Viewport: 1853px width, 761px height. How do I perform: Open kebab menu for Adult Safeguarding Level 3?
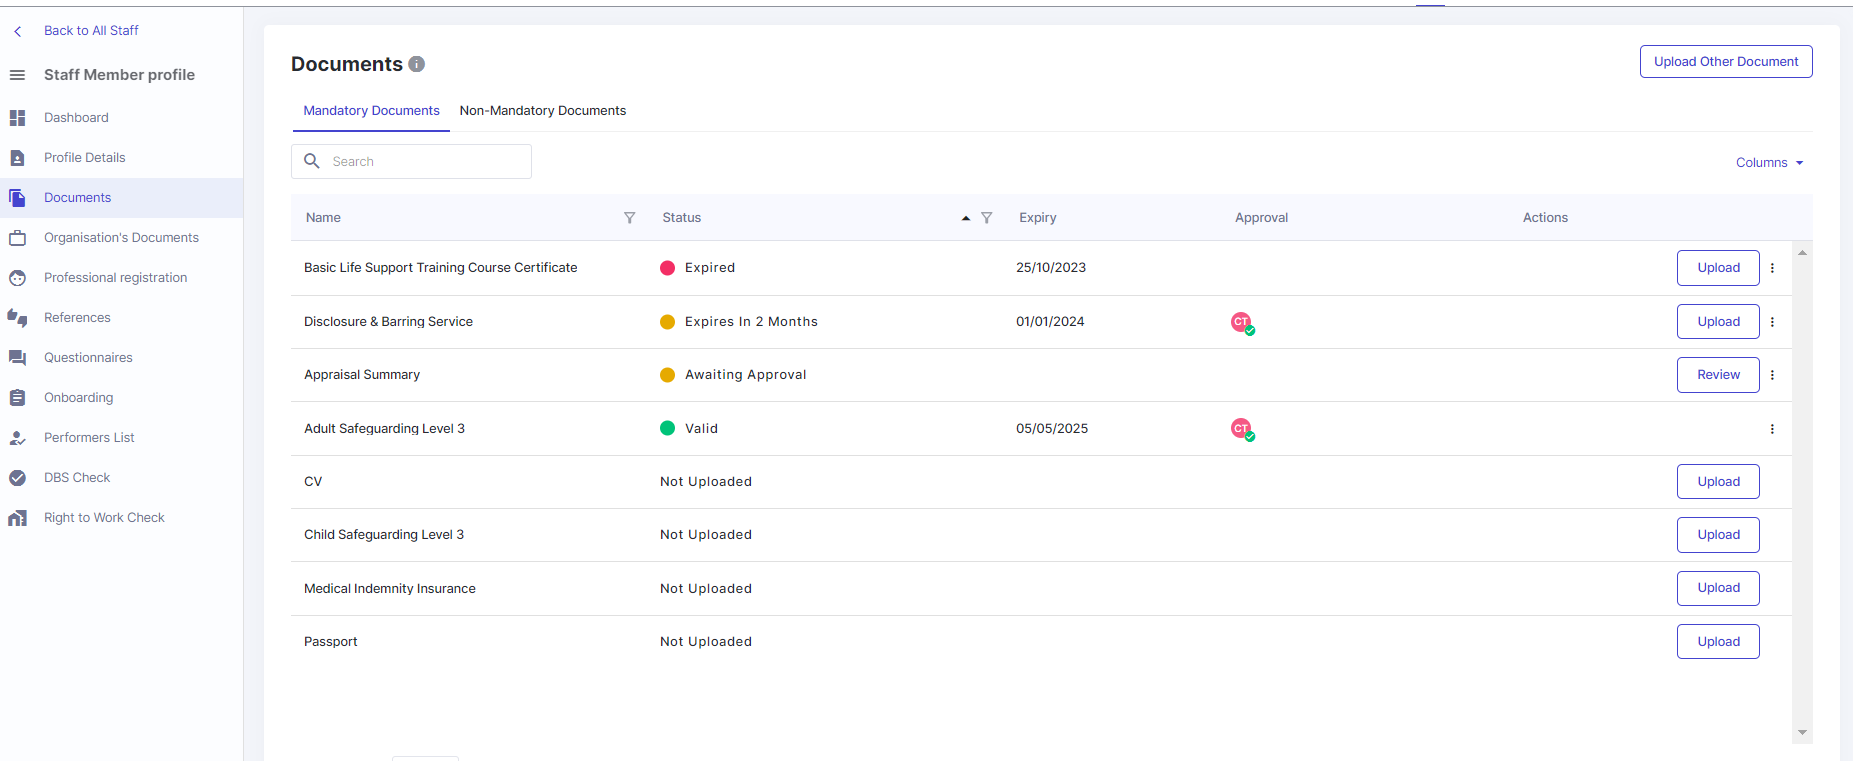[1772, 429]
